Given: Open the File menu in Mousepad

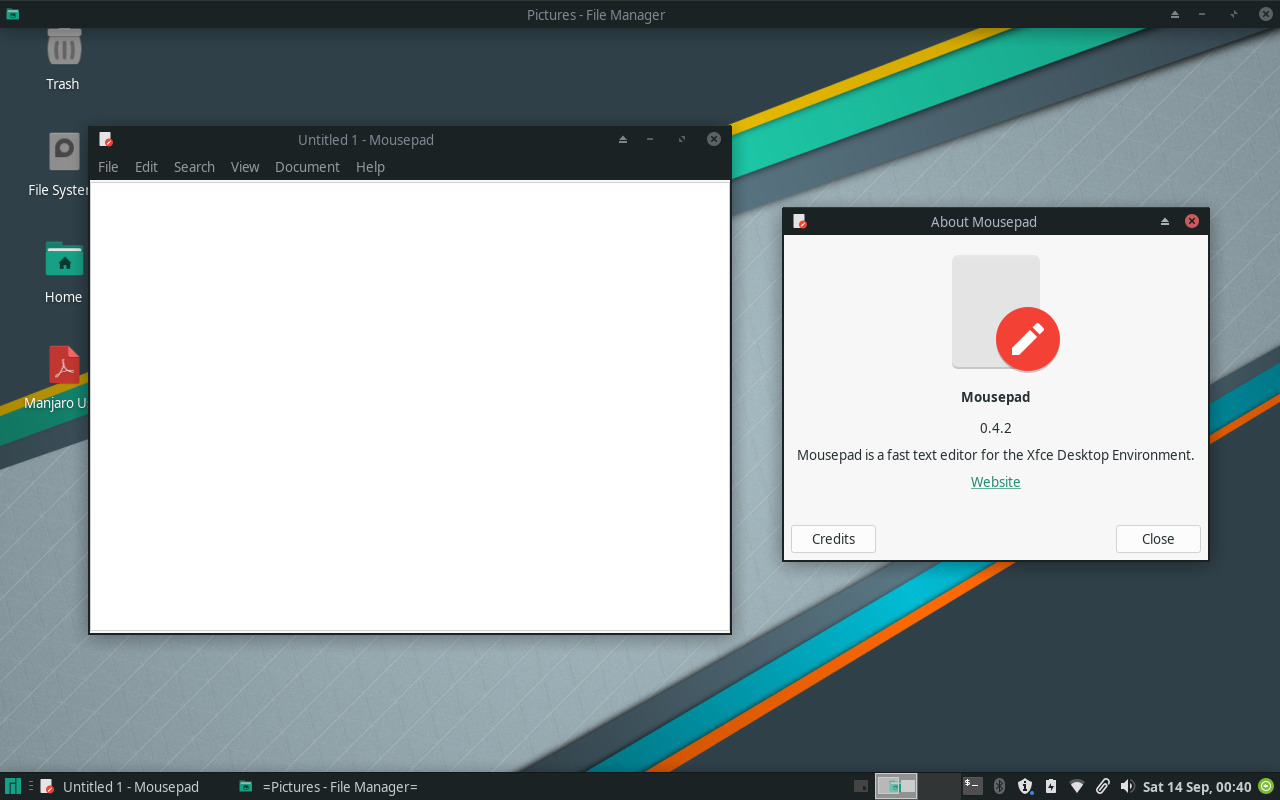Looking at the screenshot, I should tap(108, 167).
